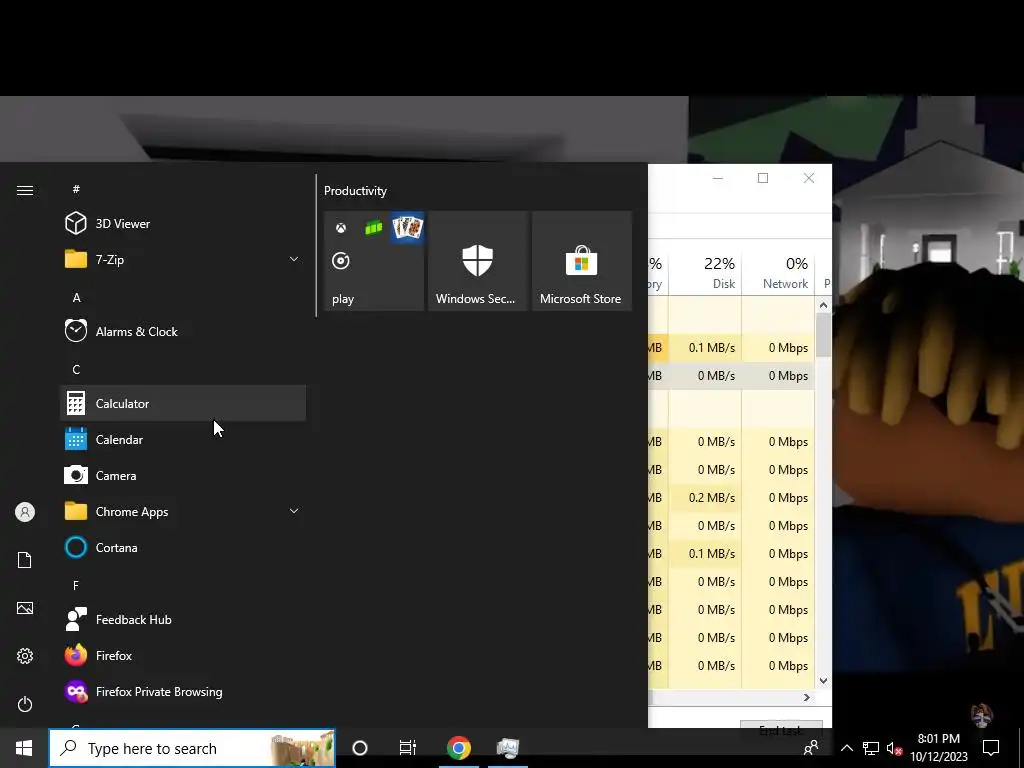The height and width of the screenshot is (768, 1024).
Task: Open the Calculator app
Action: tap(182, 403)
